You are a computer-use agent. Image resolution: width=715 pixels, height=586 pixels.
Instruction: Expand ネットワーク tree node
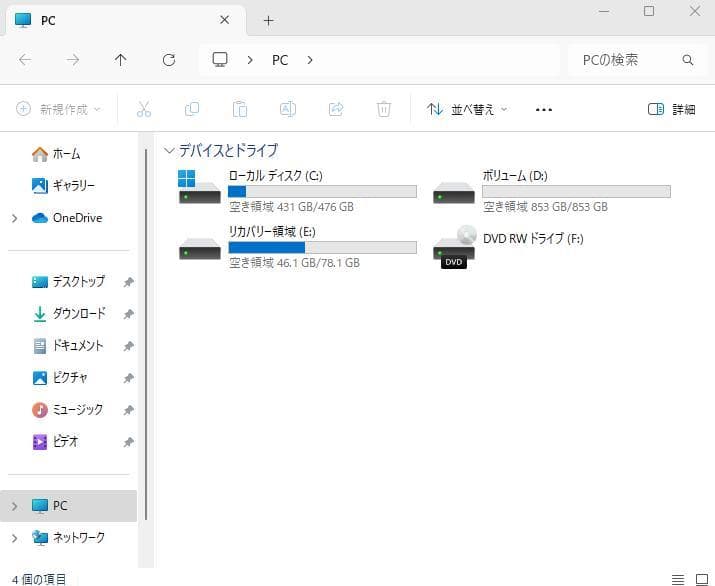click(15, 538)
